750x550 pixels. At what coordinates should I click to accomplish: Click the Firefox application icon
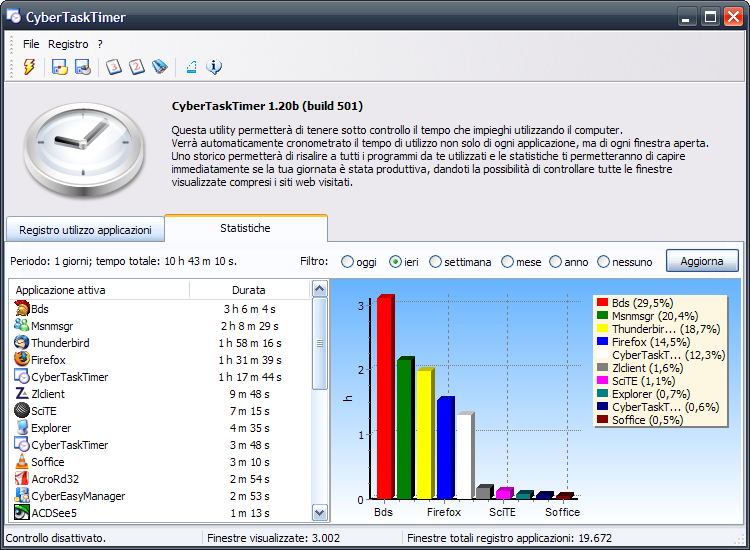22,359
